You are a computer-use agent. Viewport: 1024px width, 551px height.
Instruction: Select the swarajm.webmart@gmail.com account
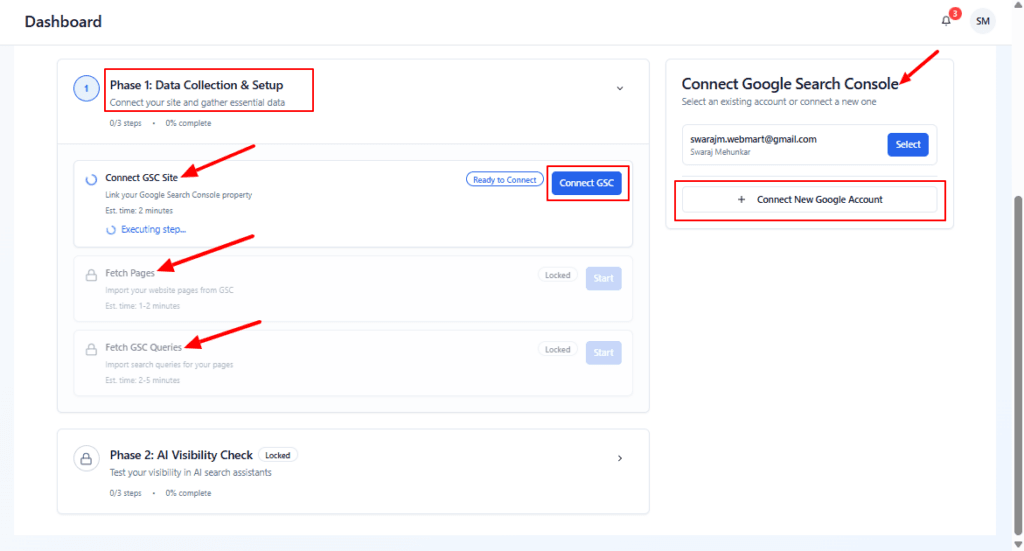click(907, 145)
